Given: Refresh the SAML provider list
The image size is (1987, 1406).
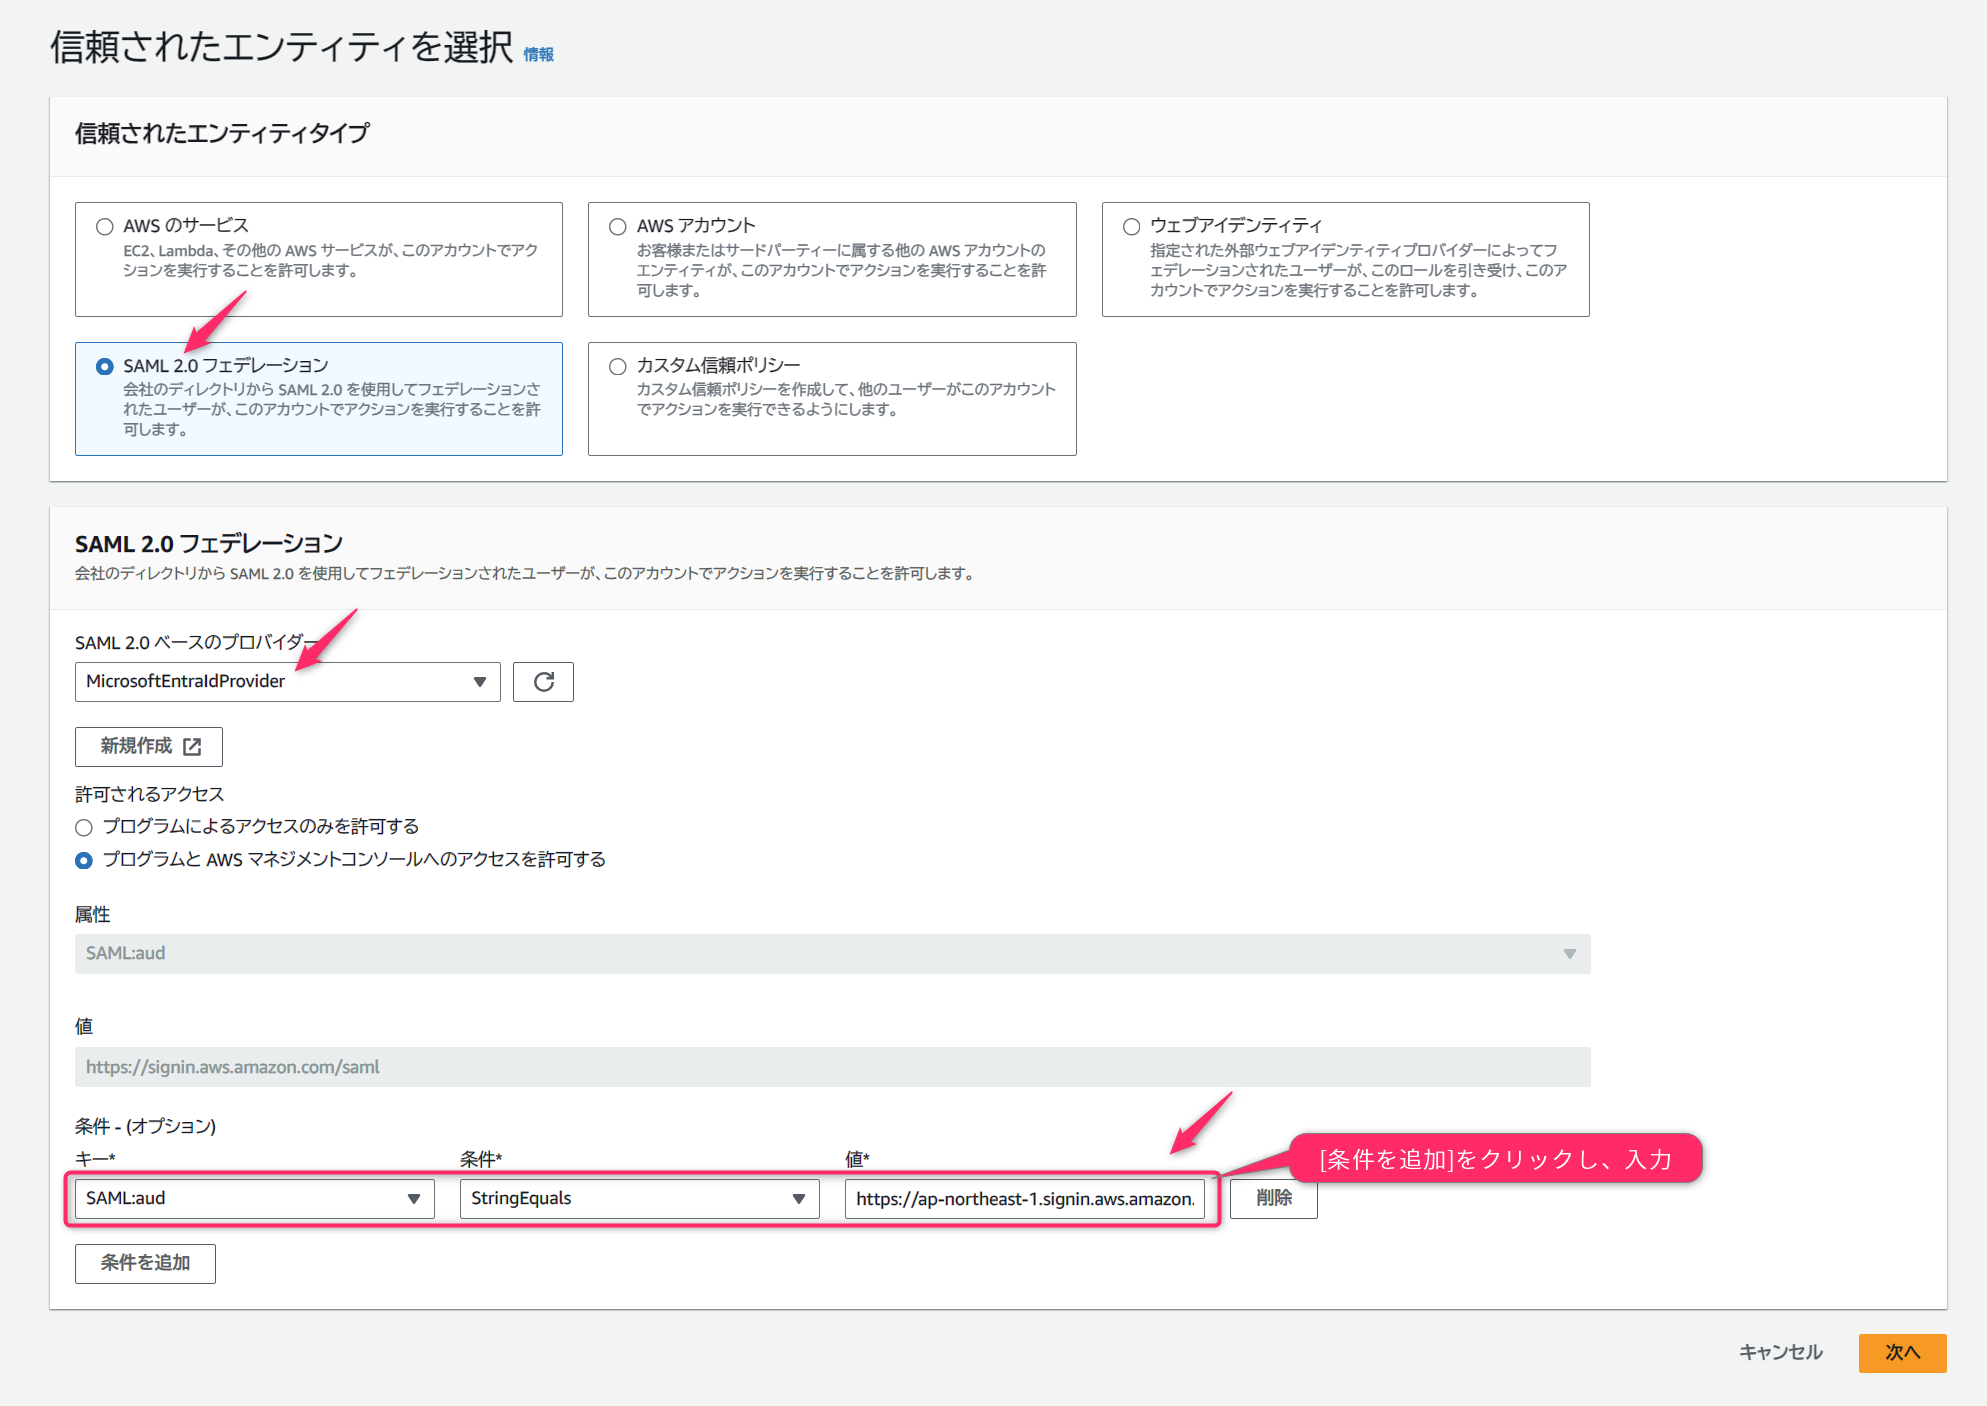Looking at the screenshot, I should [x=543, y=682].
